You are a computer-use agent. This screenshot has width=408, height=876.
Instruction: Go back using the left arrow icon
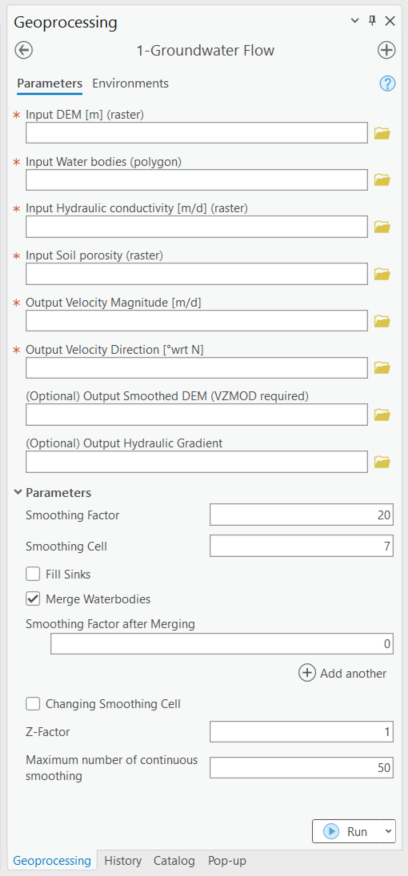(24, 50)
